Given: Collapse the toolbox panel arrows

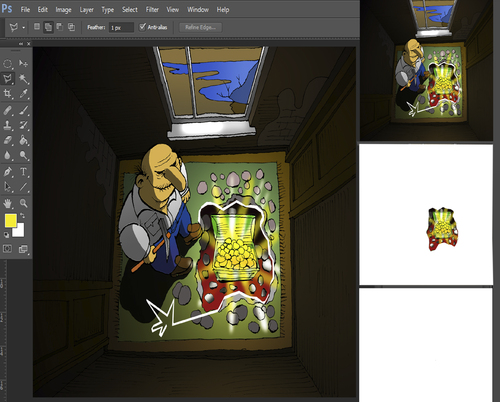Looking at the screenshot, I should click(x=21, y=44).
